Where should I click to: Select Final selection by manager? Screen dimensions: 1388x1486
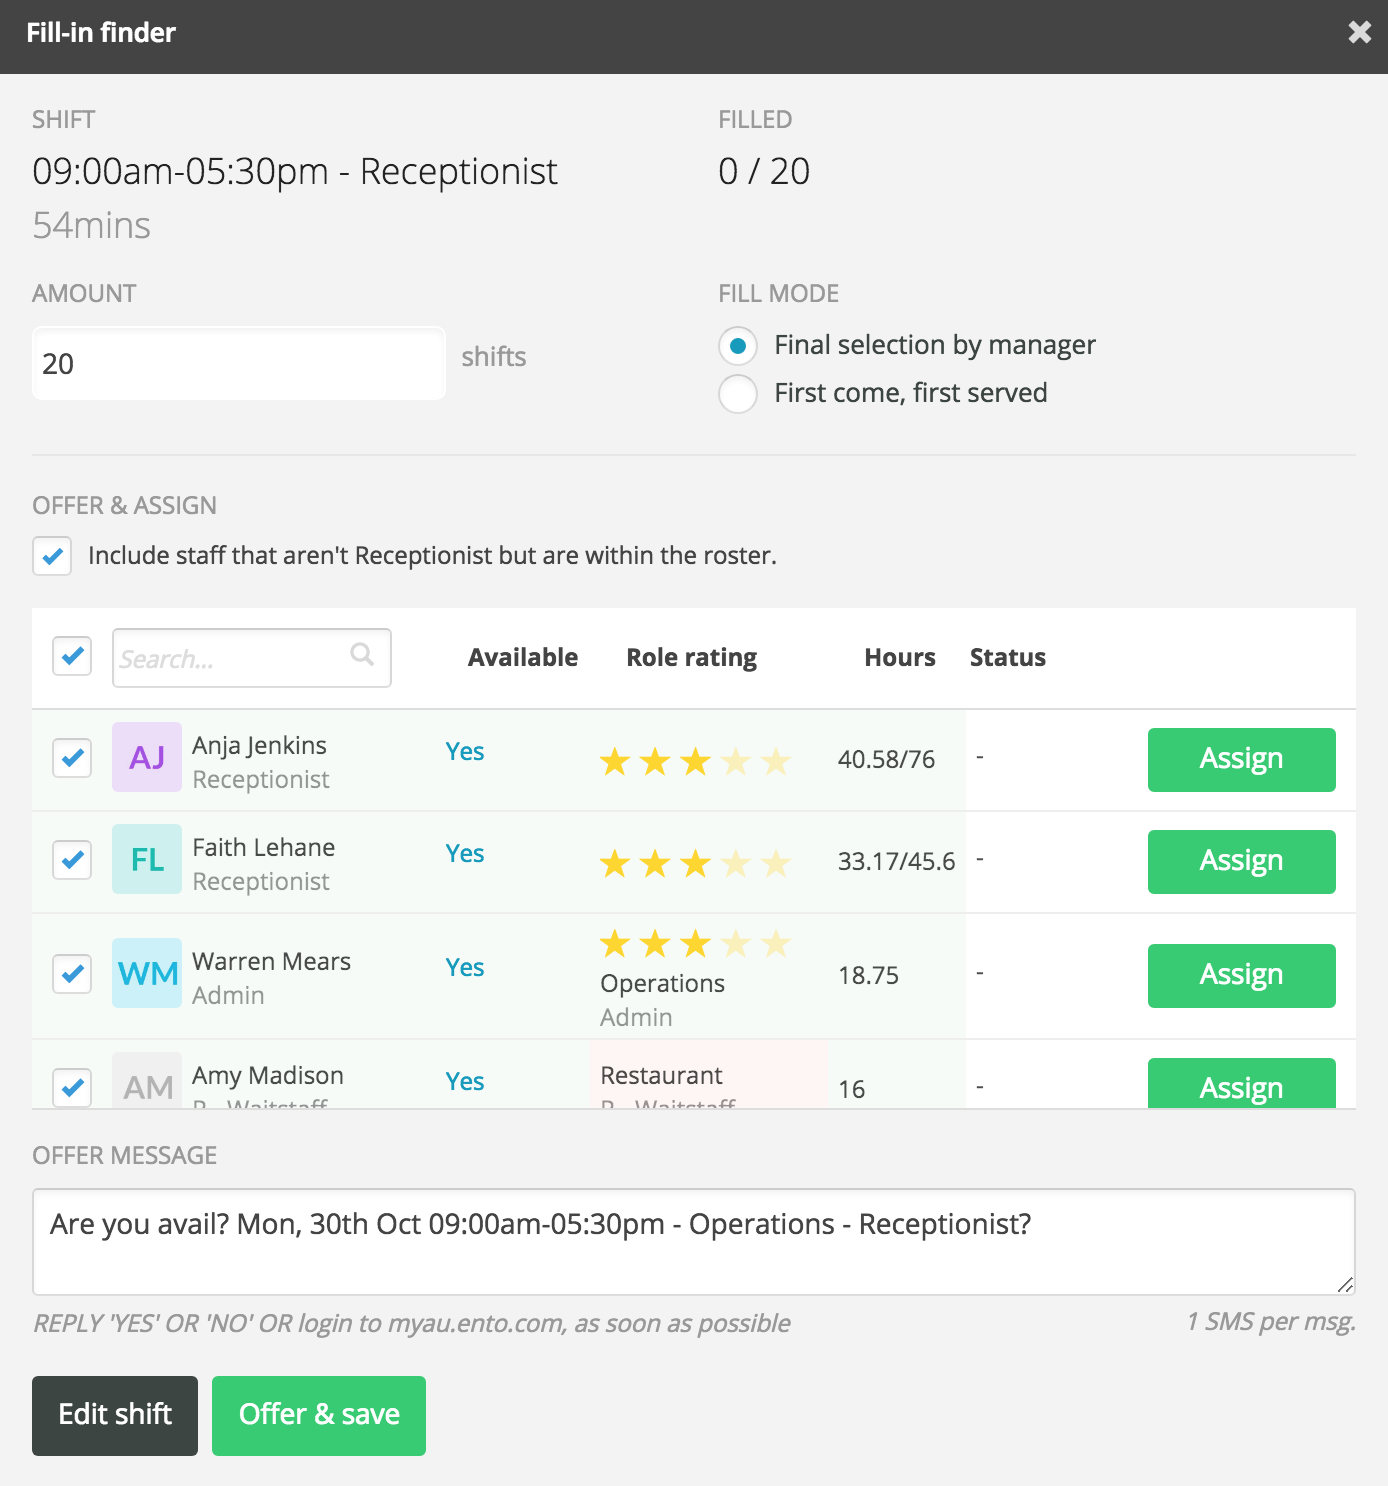(738, 346)
